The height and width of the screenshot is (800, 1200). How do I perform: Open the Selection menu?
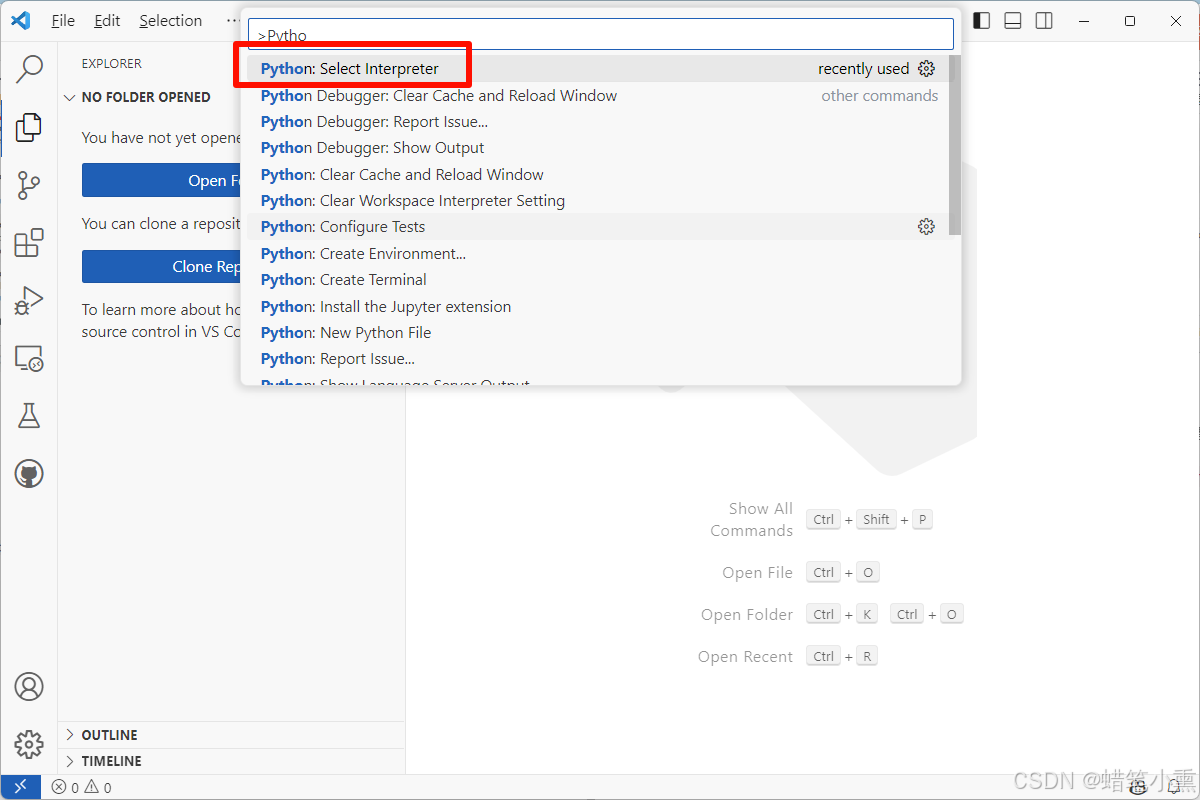[x=171, y=20]
